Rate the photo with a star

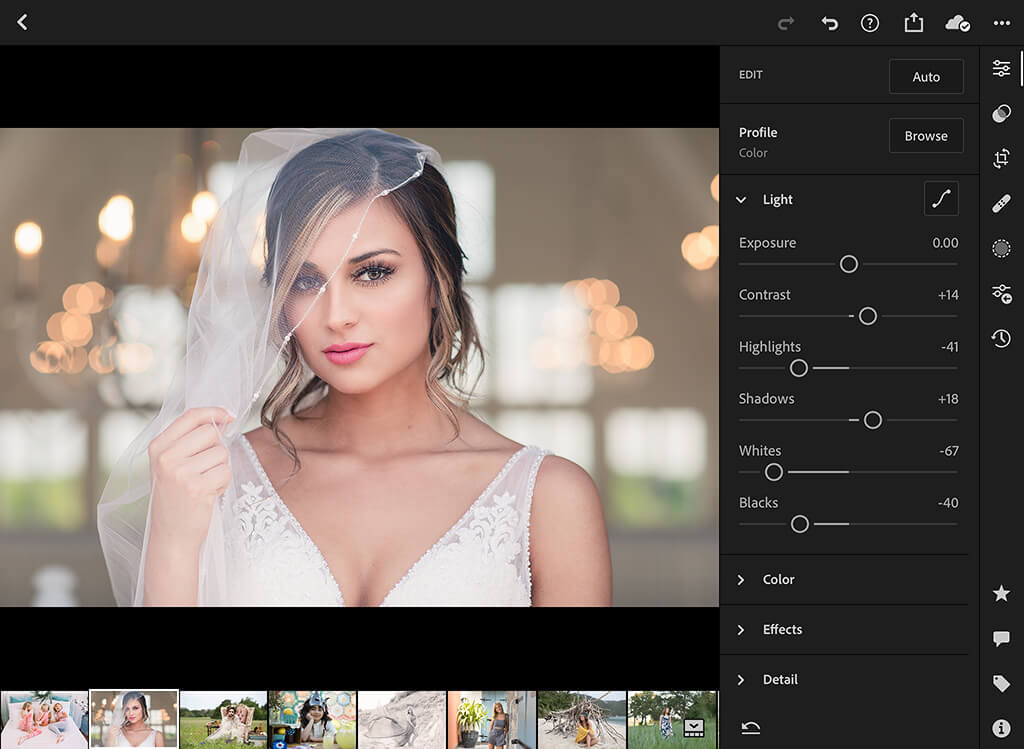tap(1001, 593)
